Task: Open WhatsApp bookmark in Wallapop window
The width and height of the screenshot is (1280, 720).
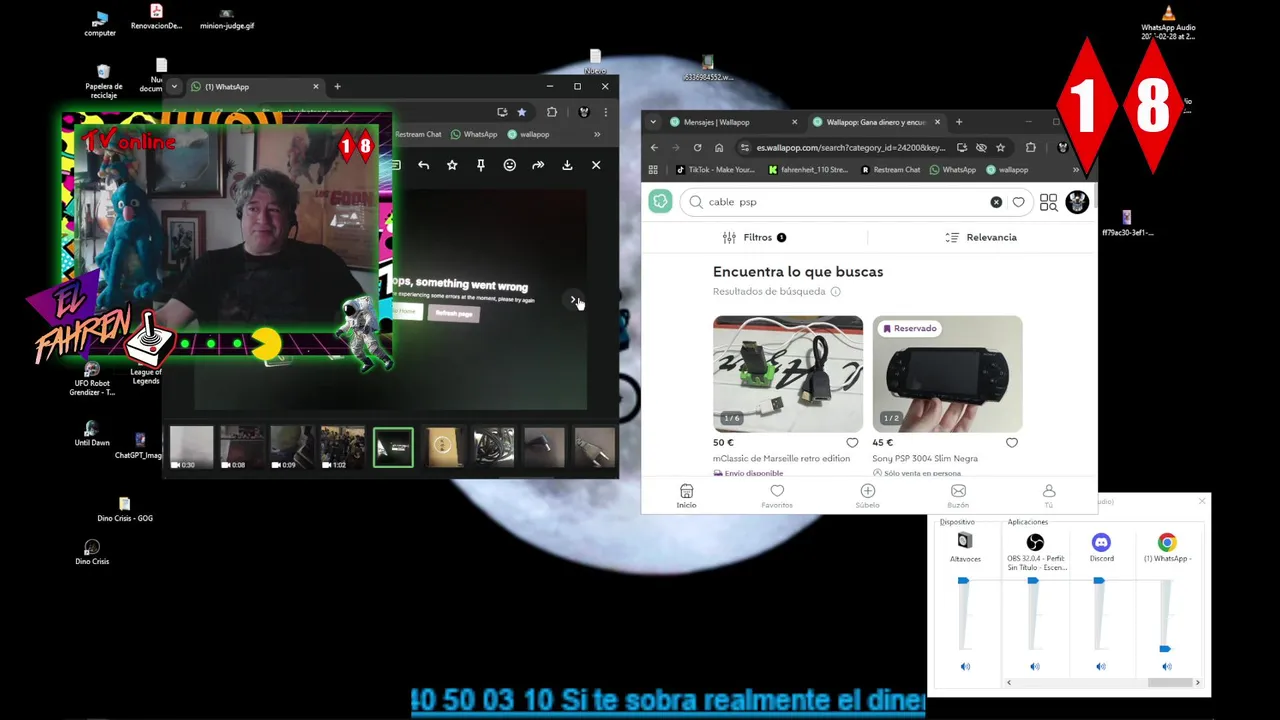Action: [952, 170]
